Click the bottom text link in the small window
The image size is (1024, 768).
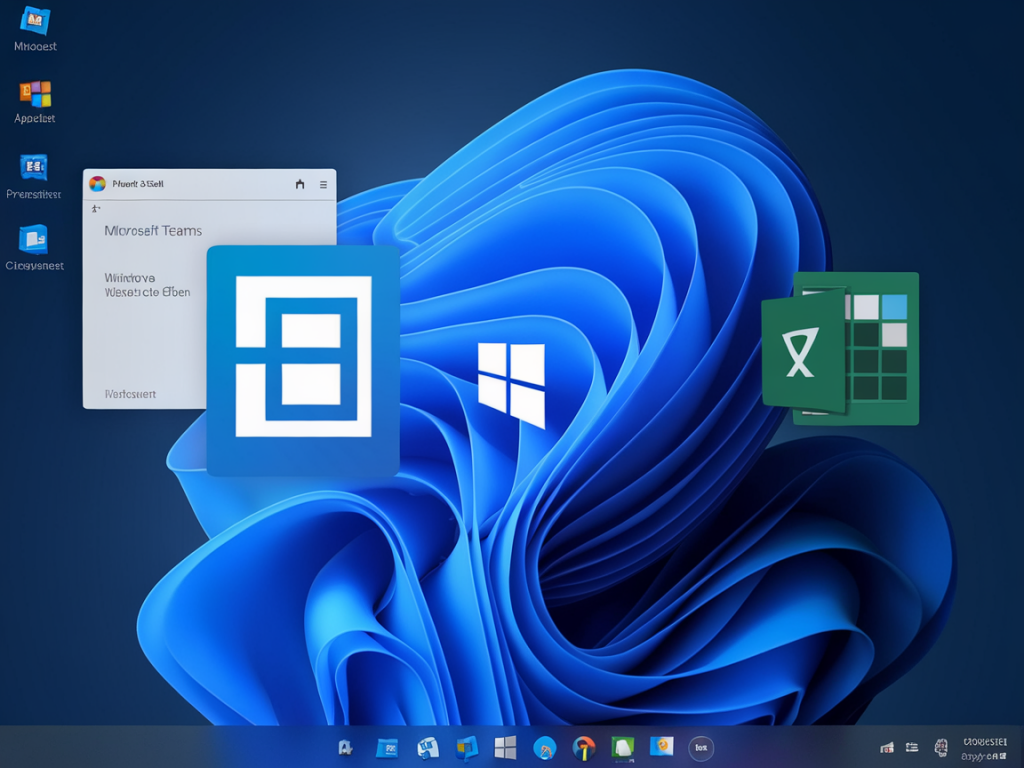click(130, 394)
